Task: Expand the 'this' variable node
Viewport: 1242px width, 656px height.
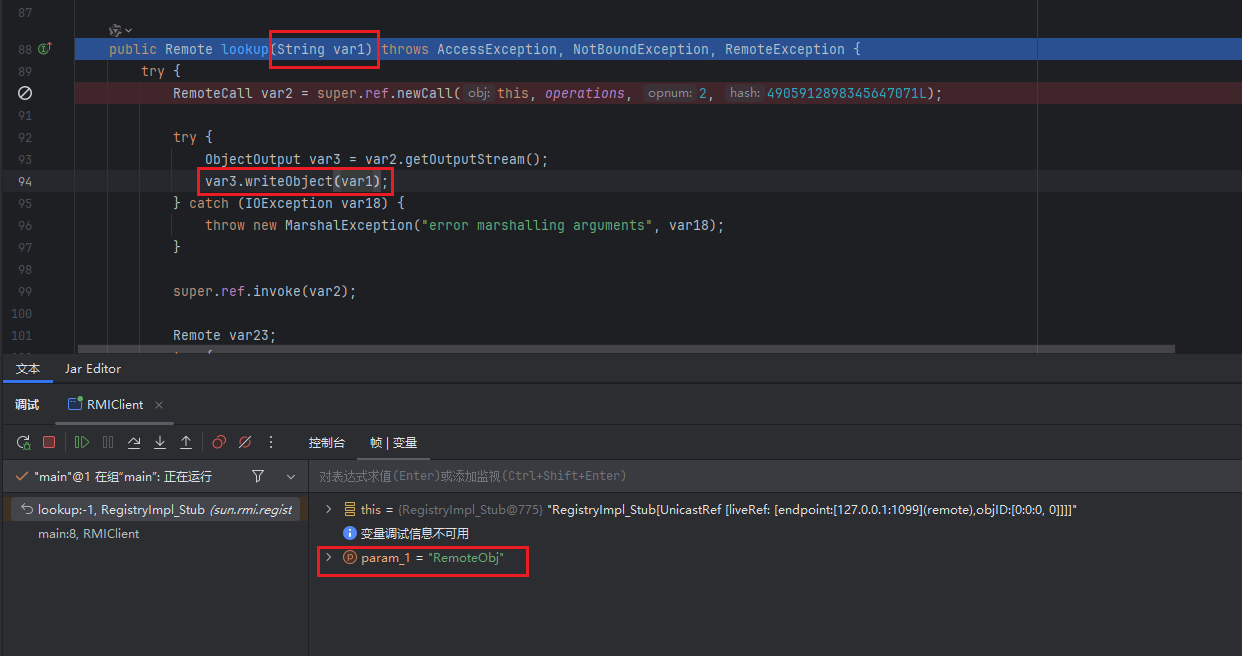Action: (328, 510)
